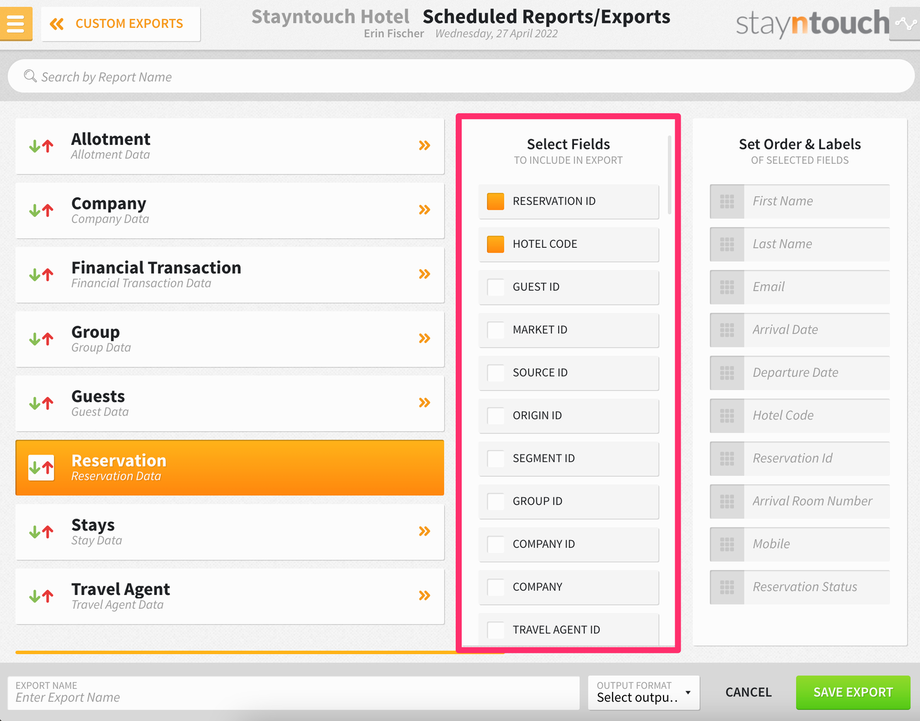Click the Allotment up-down arrows icon
The width and height of the screenshot is (920, 721).
(x=41, y=146)
